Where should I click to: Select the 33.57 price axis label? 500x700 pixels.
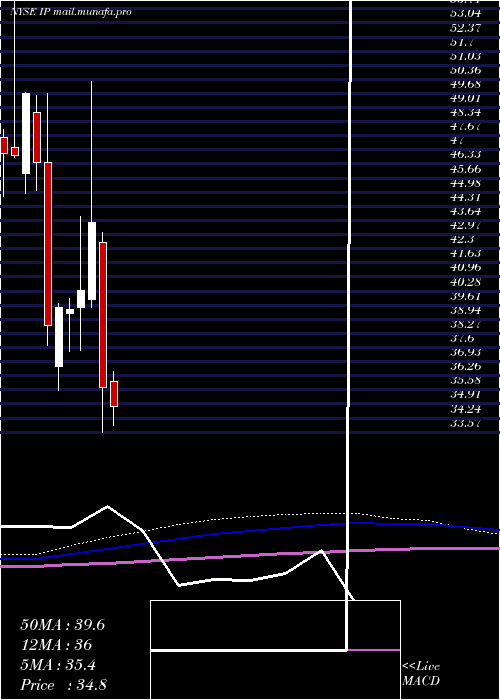pyautogui.click(x=465, y=423)
